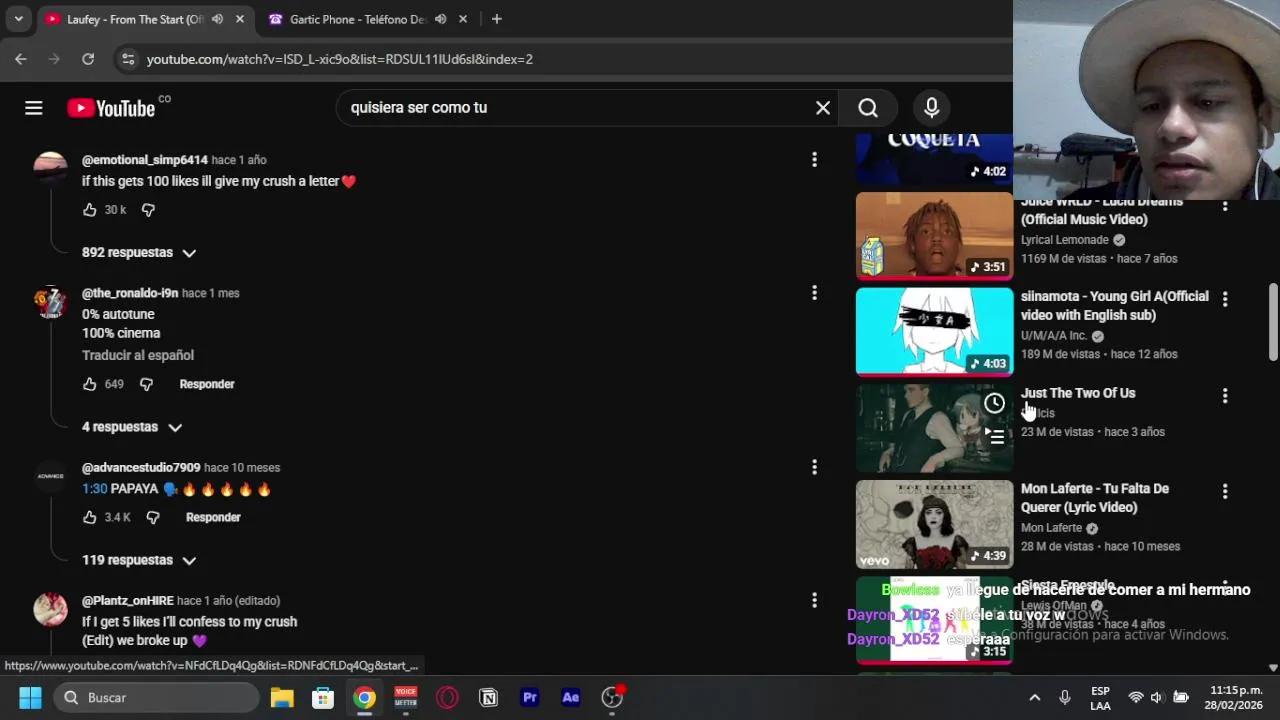Open options for @emotional_simp6414 comment
1280x720 pixels.
[x=814, y=160]
